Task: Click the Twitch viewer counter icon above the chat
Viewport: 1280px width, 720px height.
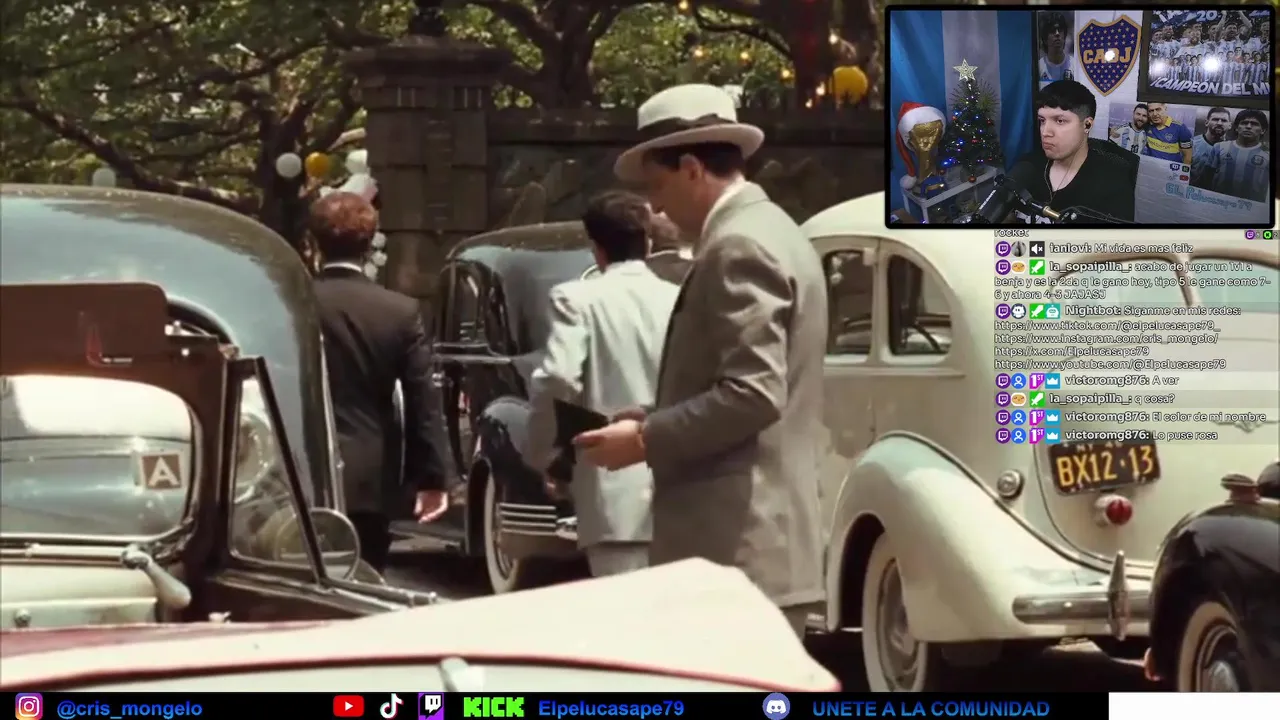Action: [x=1250, y=234]
